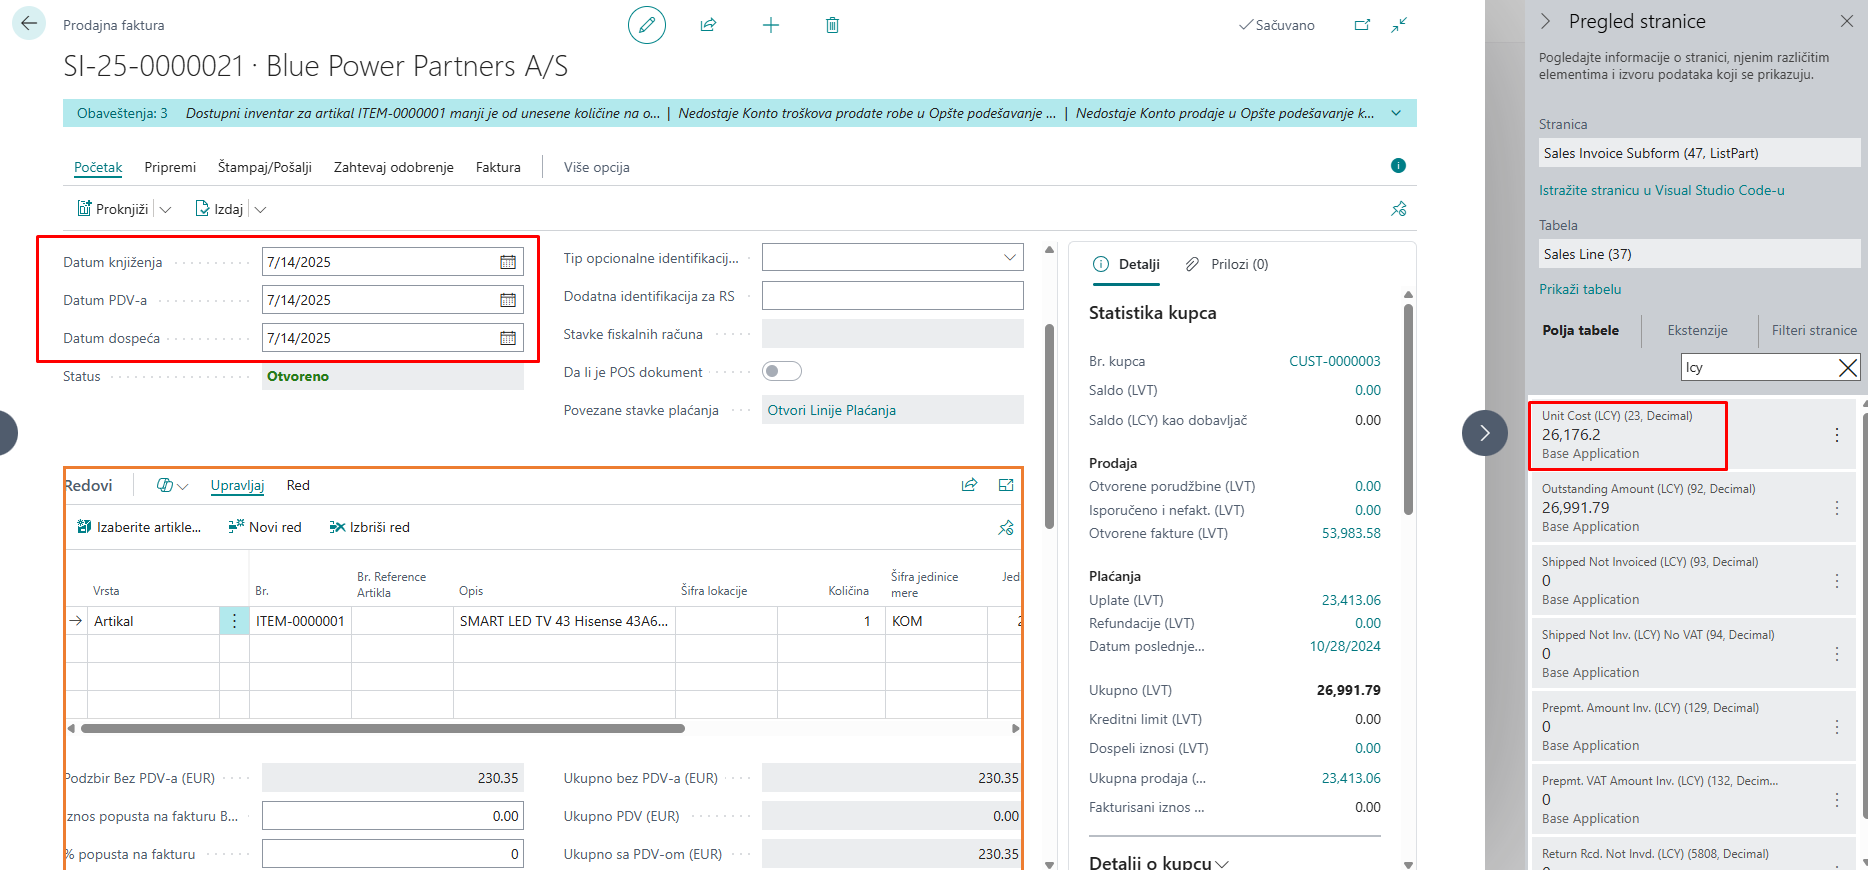Image resolution: width=1868 pixels, height=870 pixels.
Task: Clear the lcy filter search box
Action: [1848, 368]
